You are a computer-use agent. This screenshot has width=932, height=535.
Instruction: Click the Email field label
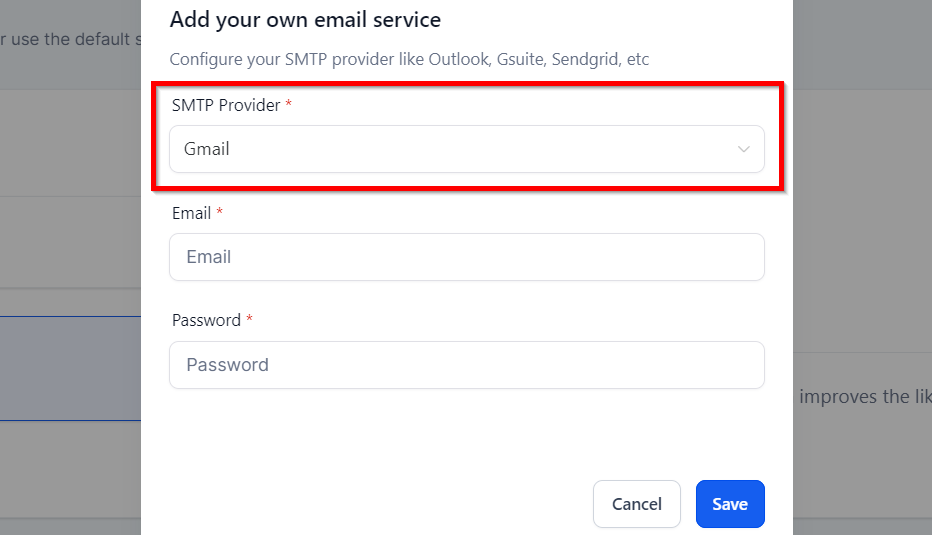click(x=191, y=213)
